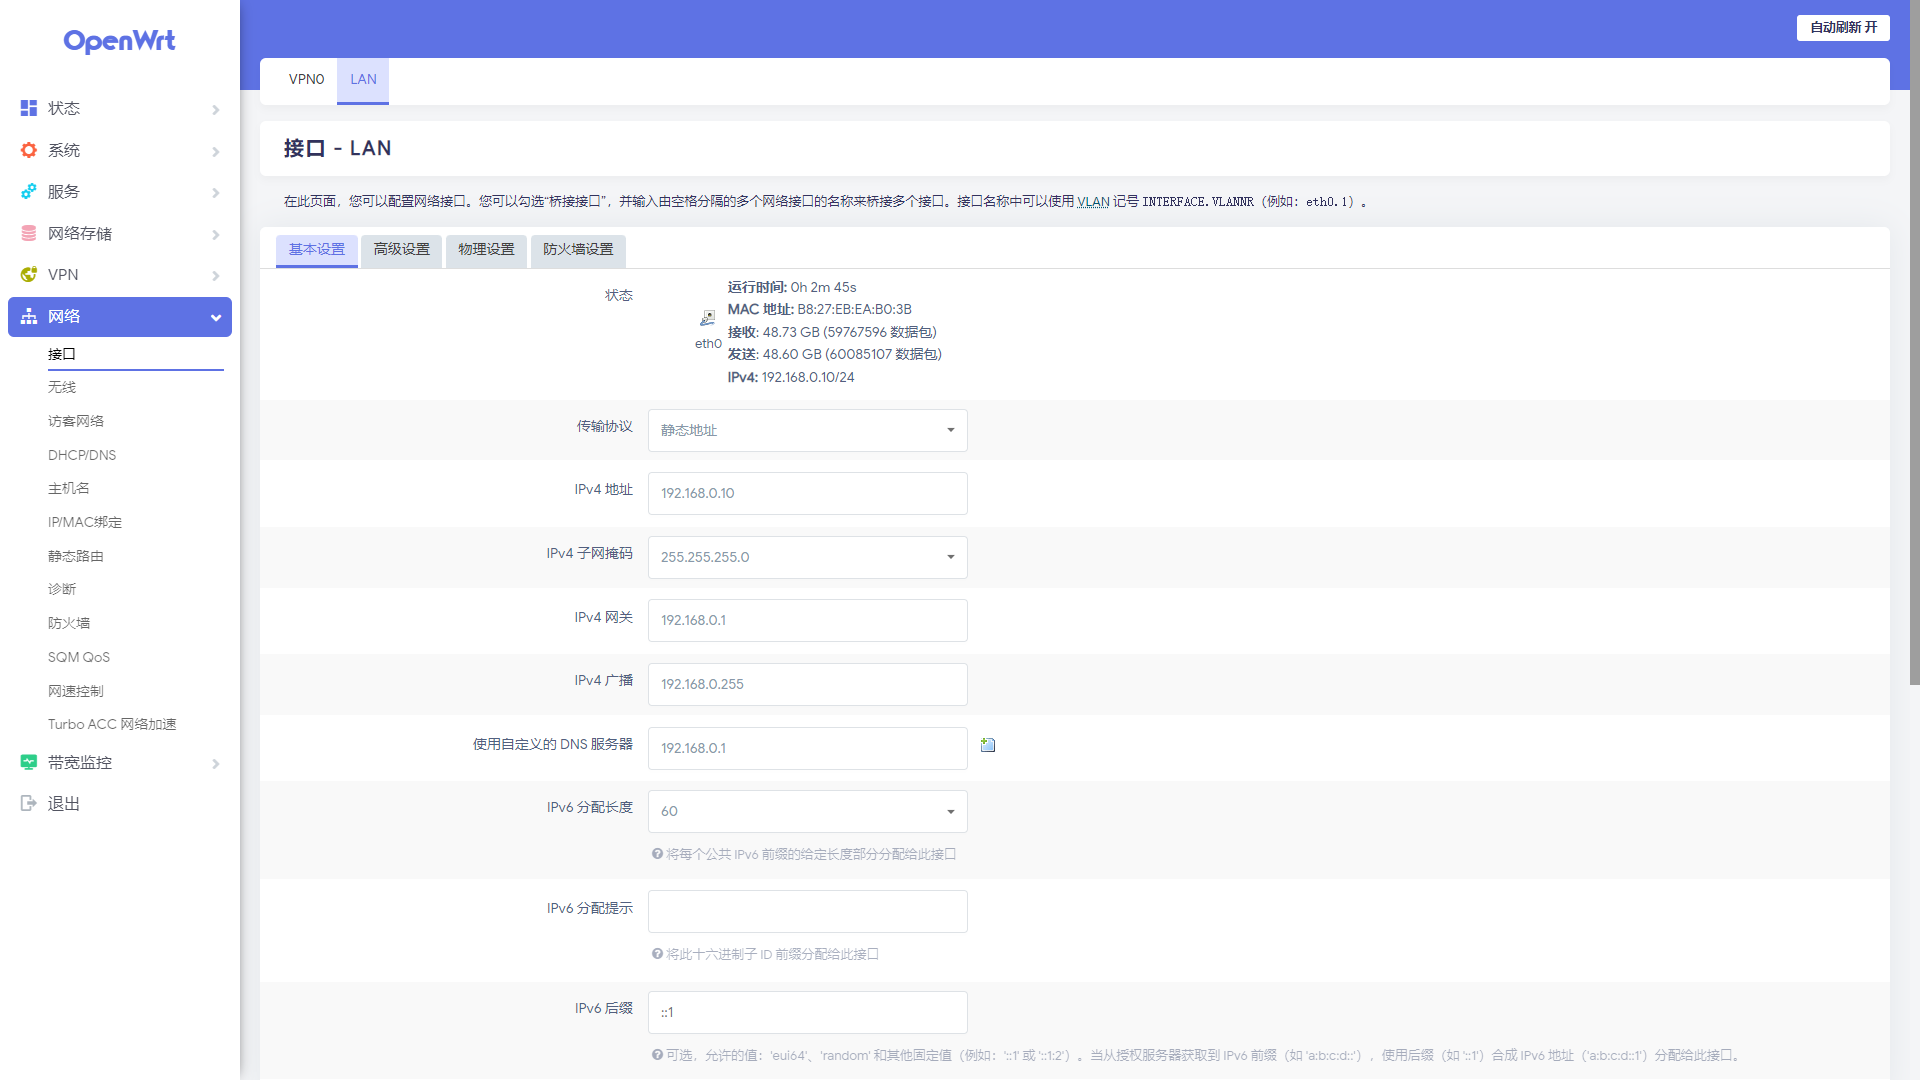The width and height of the screenshot is (1920, 1080).
Task: Open the 网速控制 page
Action: (x=76, y=691)
